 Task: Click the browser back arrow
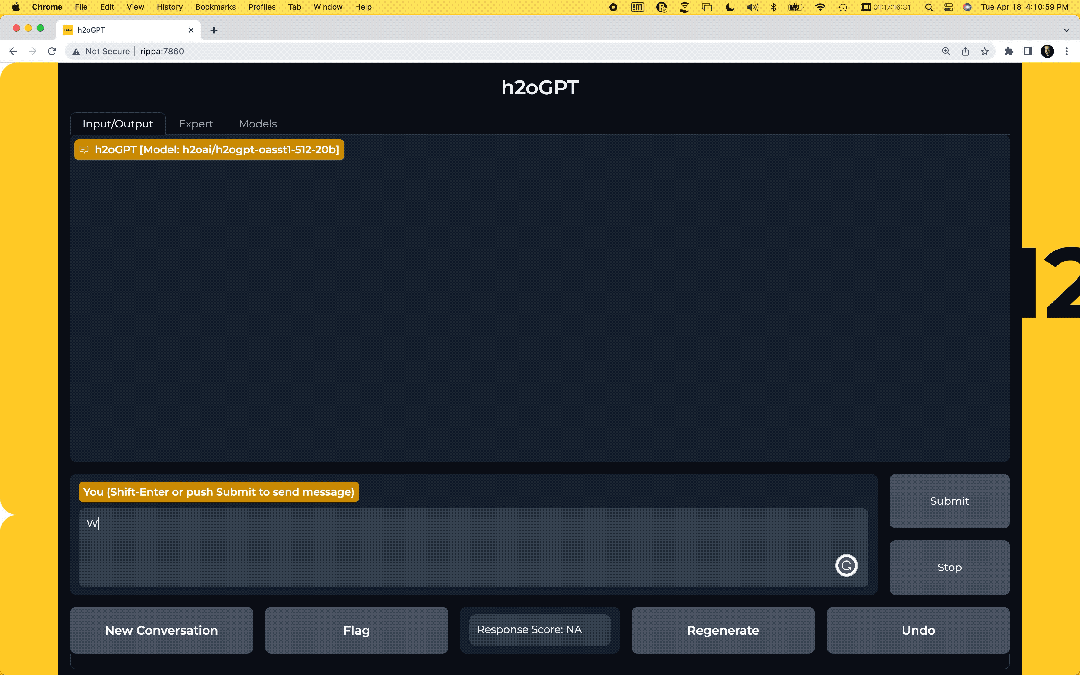13,51
